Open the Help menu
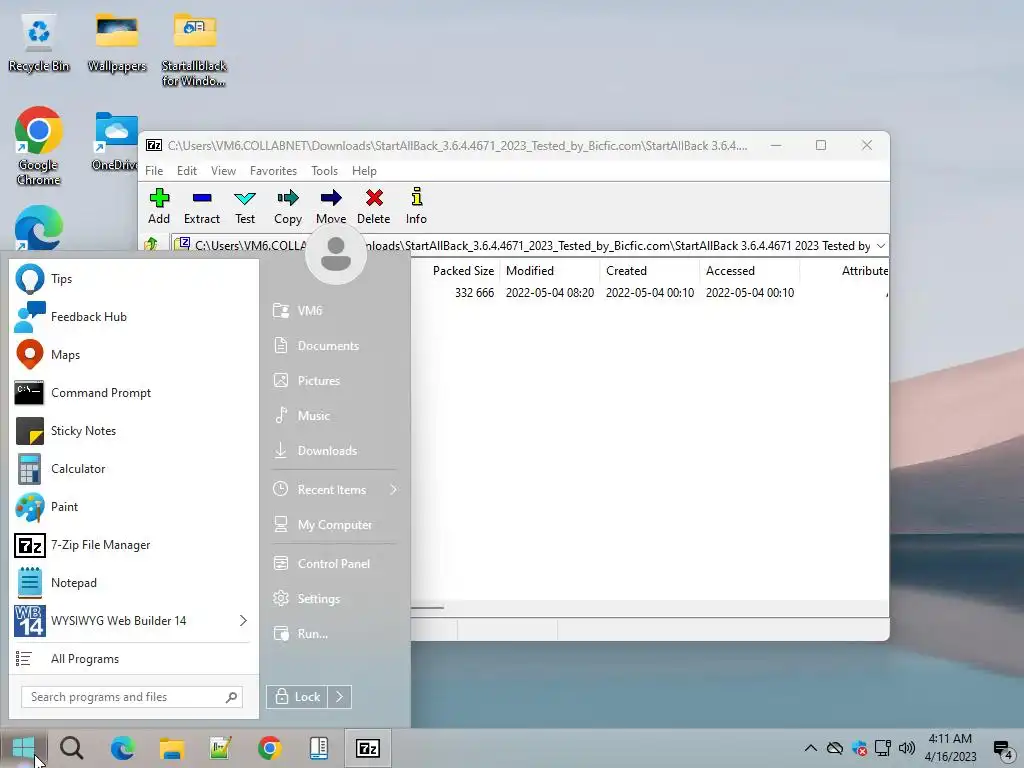 tap(364, 170)
